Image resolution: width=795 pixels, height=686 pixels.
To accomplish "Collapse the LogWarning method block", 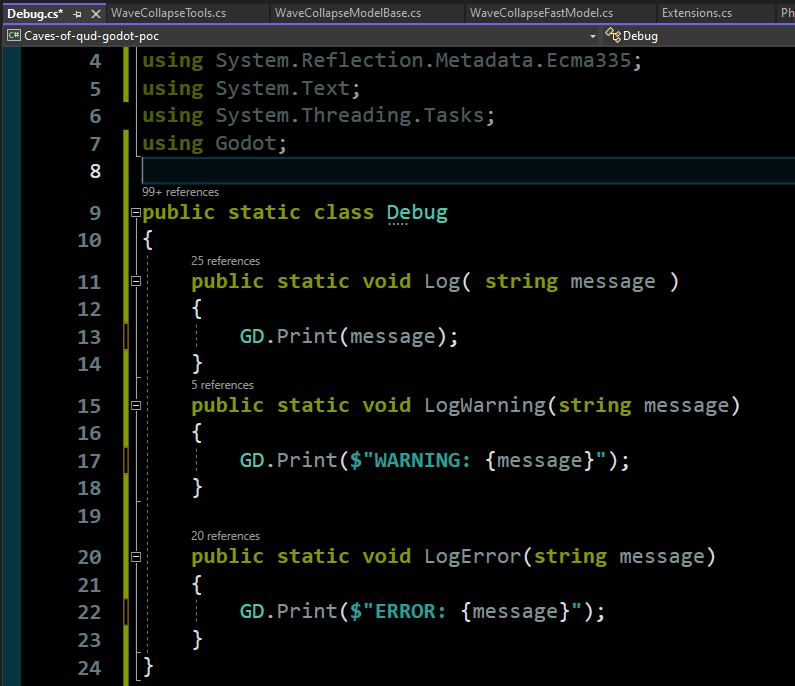I will tap(135, 406).
